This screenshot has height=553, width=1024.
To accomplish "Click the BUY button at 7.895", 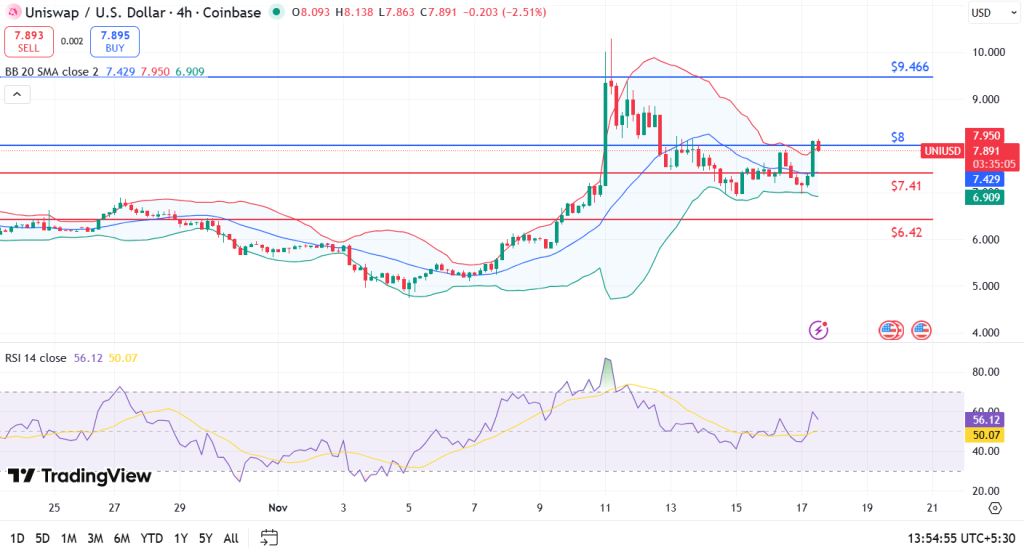I will (x=115, y=41).
